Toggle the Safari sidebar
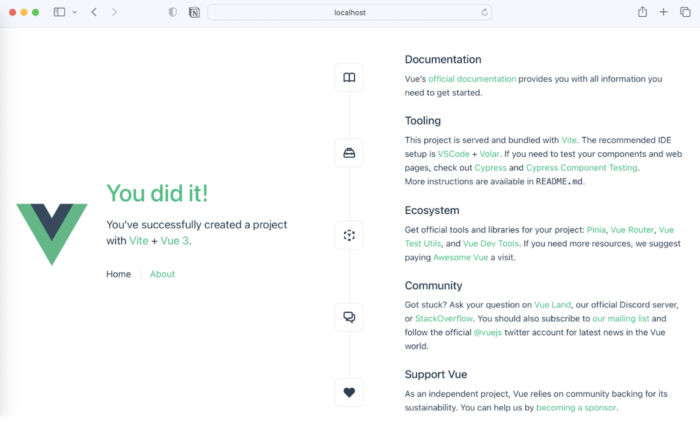This screenshot has height=428, width=700. [x=59, y=12]
